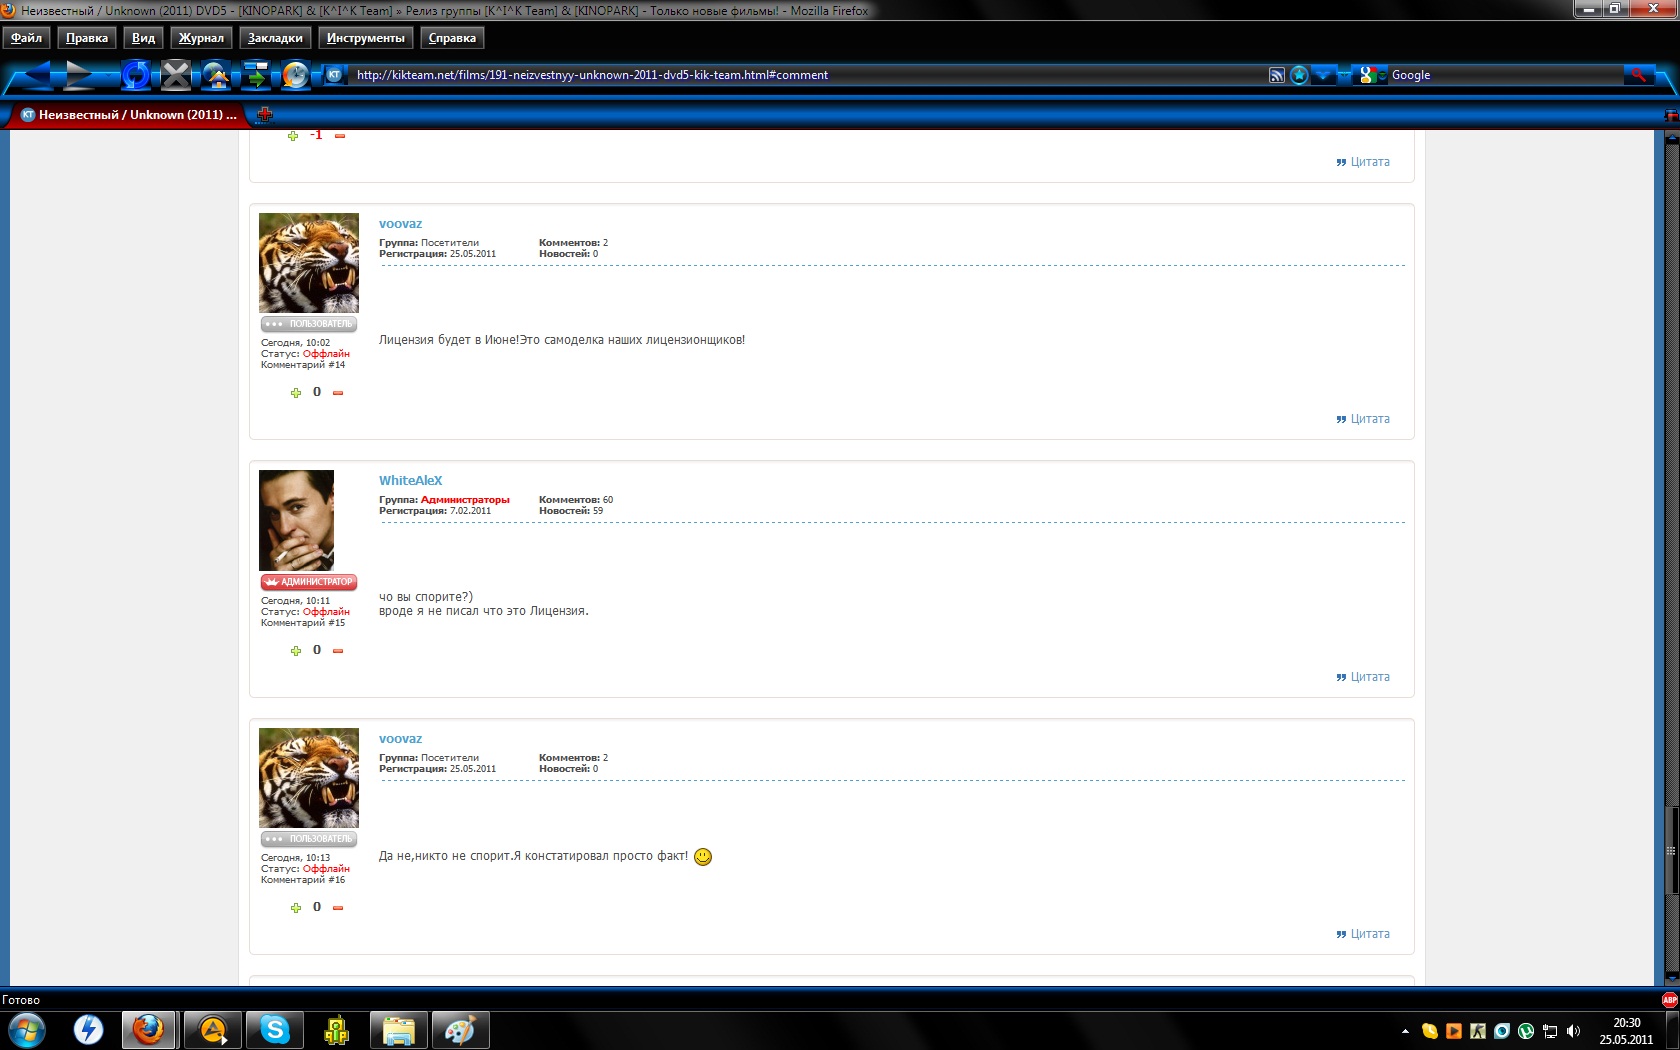The width and height of the screenshot is (1680, 1050).
Task: Click the Adblock Plus ABP status bar icon
Action: point(1669,1000)
